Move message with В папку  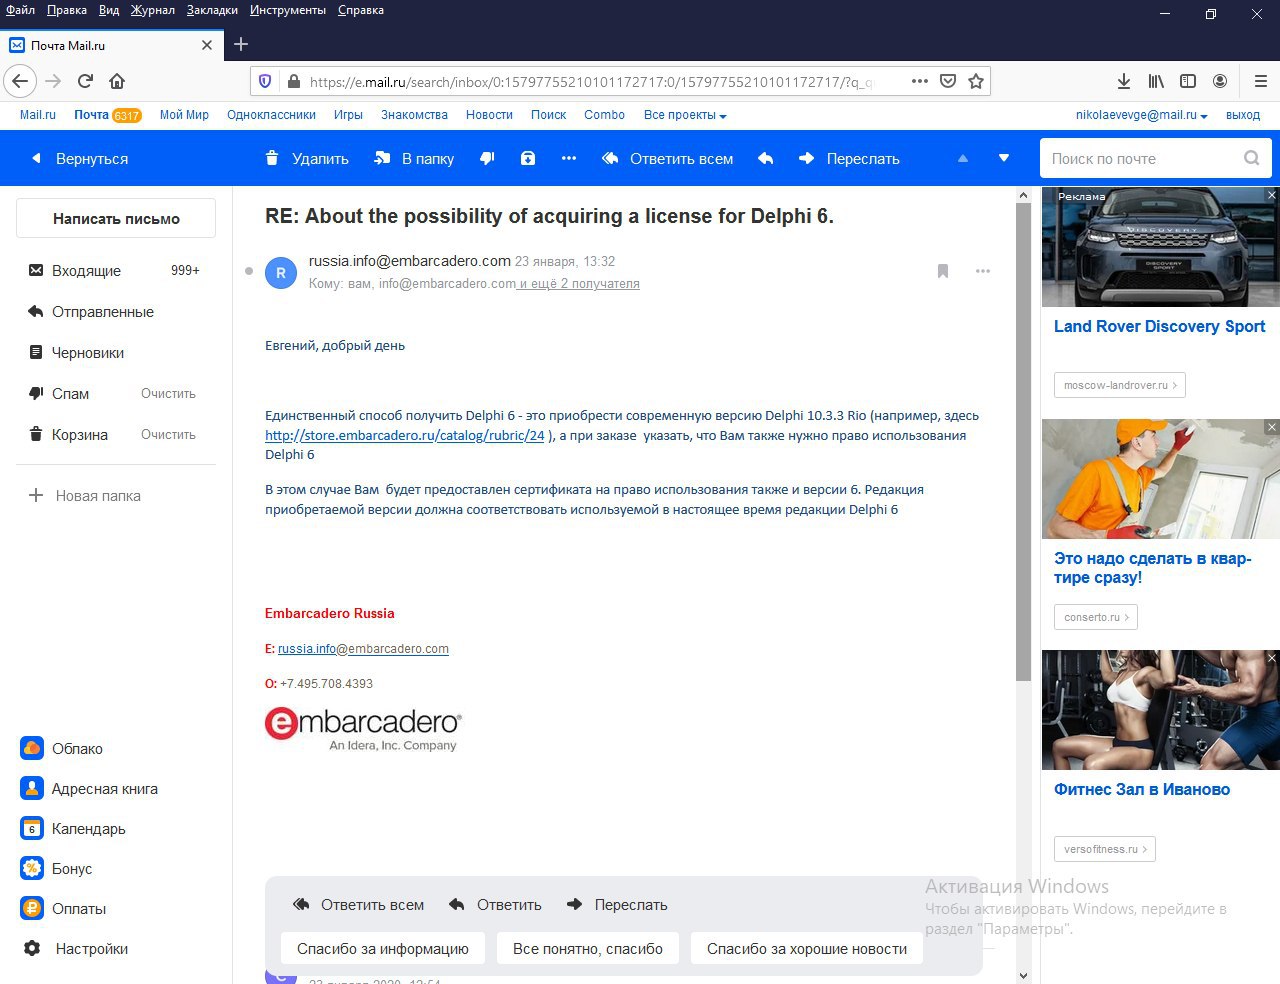pos(414,158)
